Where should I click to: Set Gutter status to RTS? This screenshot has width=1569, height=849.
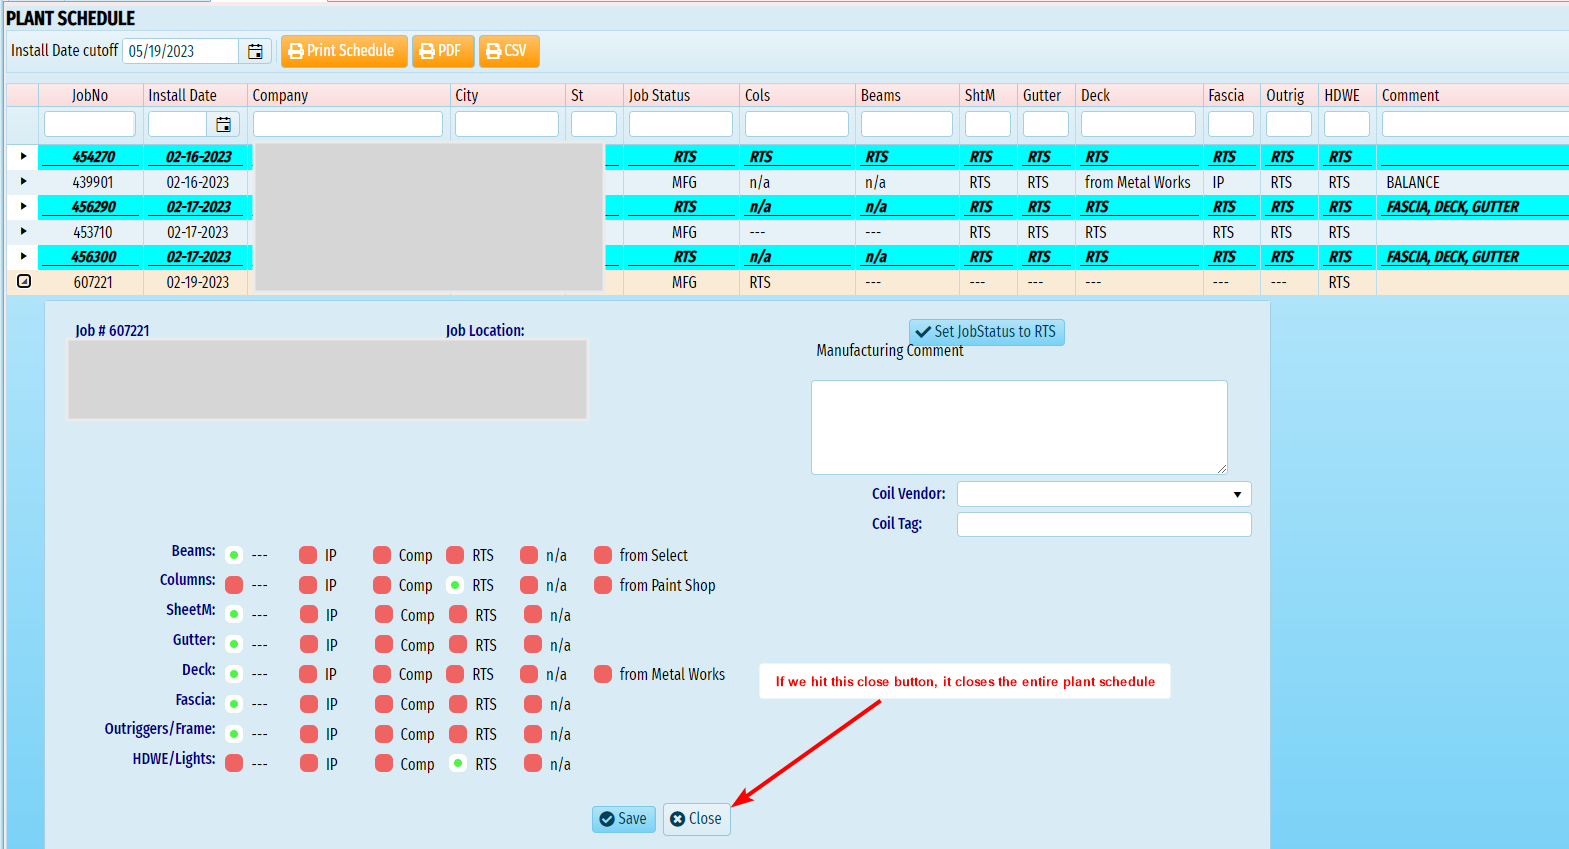(458, 645)
